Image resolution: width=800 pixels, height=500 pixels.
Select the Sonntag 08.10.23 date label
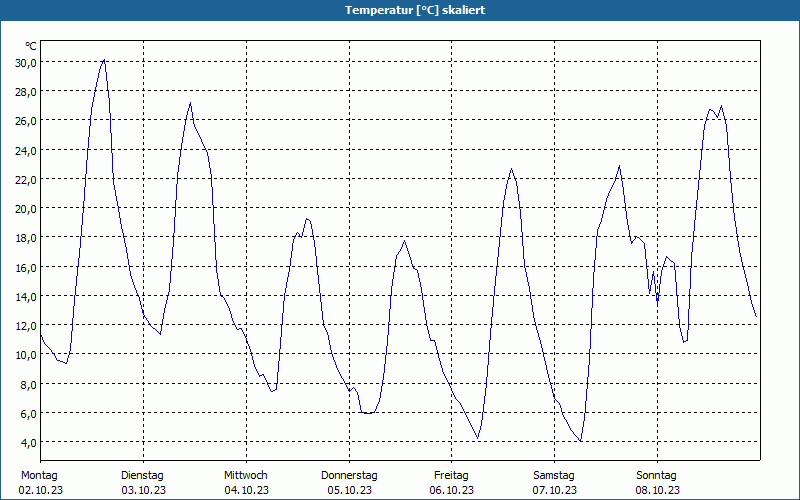point(657,483)
